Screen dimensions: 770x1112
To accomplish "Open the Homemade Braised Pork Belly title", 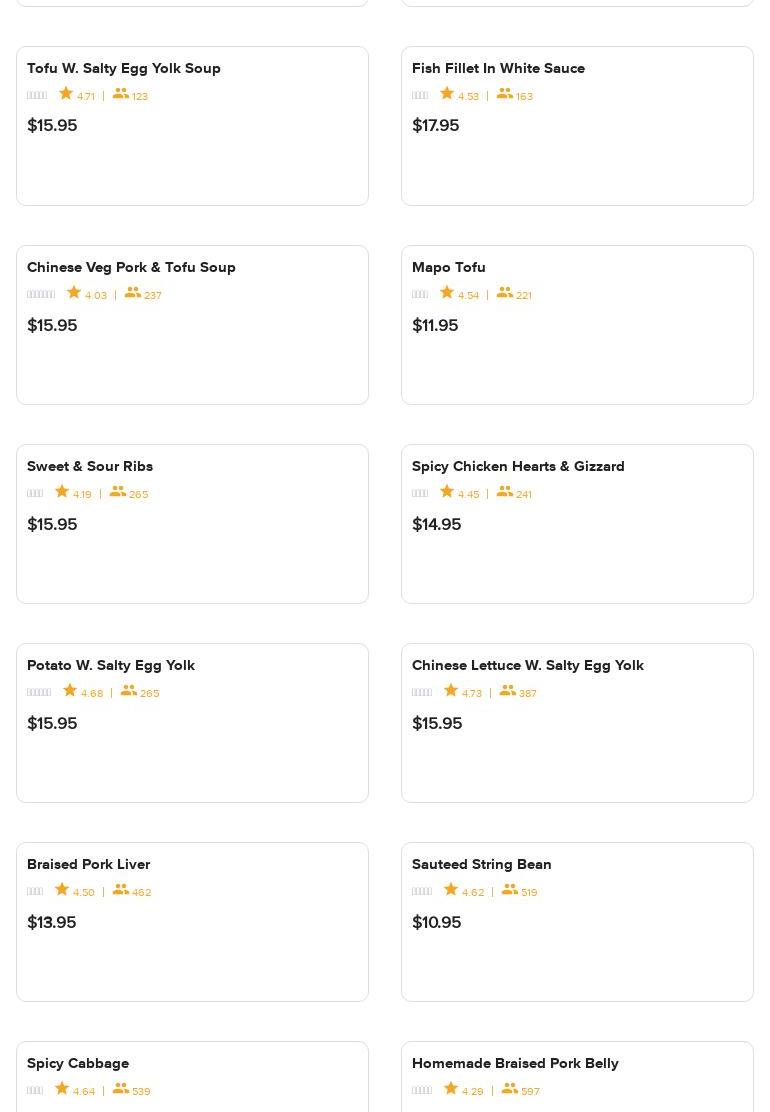I will tap(515, 1063).
